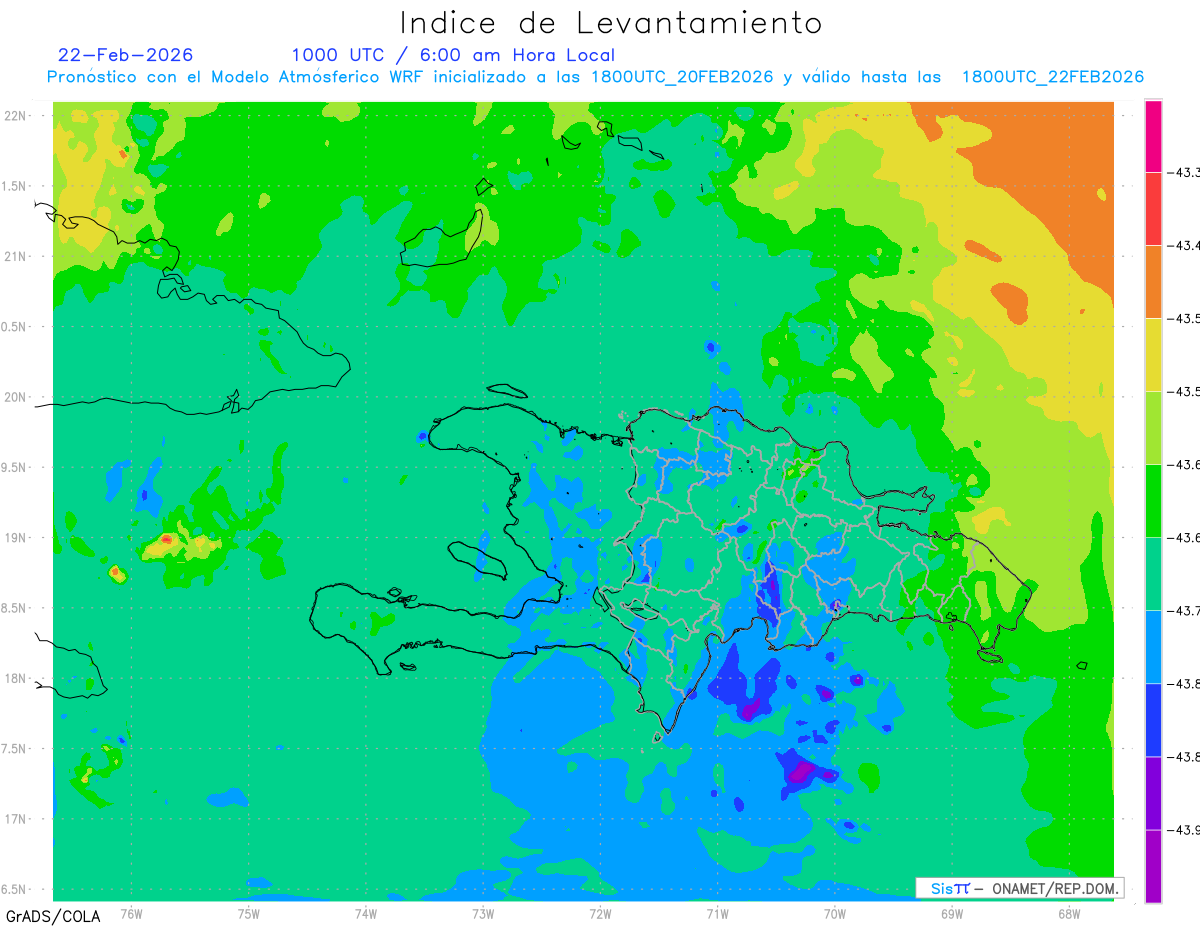Image resolution: width=1200 pixels, height=927 pixels.
Task: Pick the dark blue swatch in the legend
Action: tap(1153, 719)
